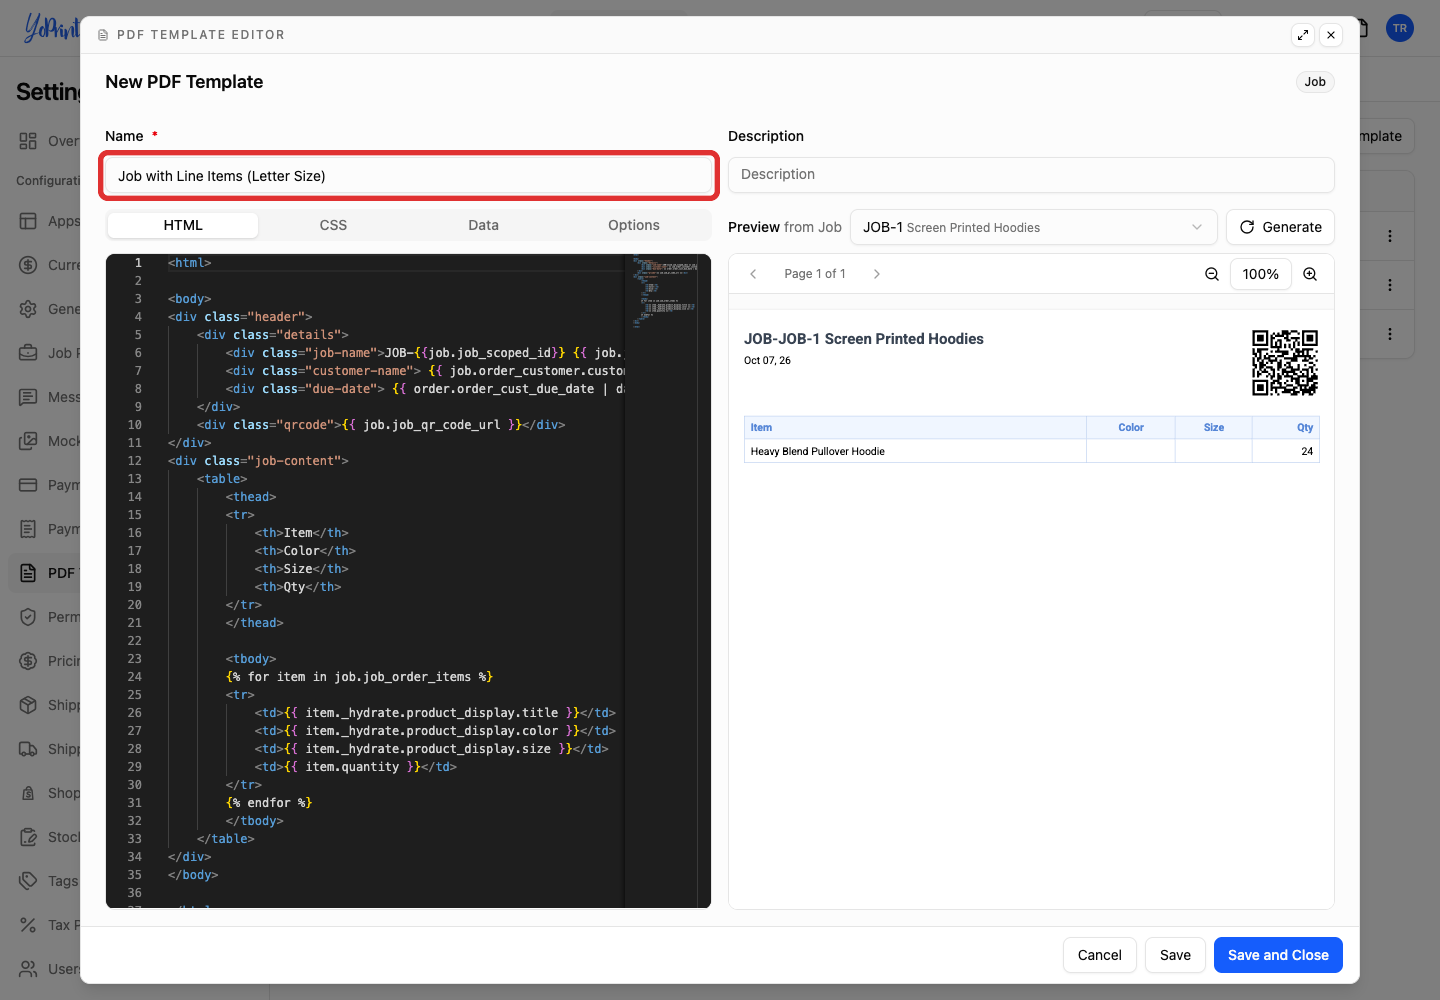1440x1000 pixels.
Task: Click 'Heavy Blend Pullover Hoodie' in preview
Action: 818,452
